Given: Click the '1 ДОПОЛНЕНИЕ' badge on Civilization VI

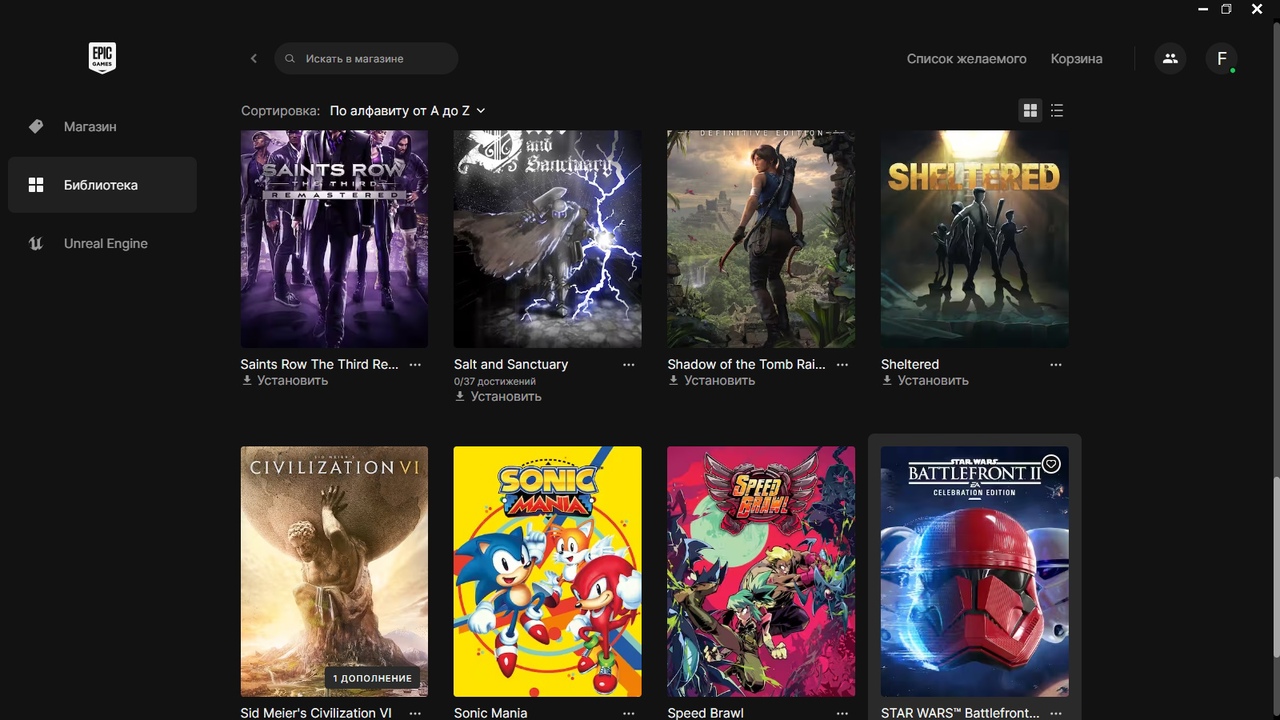Looking at the screenshot, I should (x=372, y=678).
